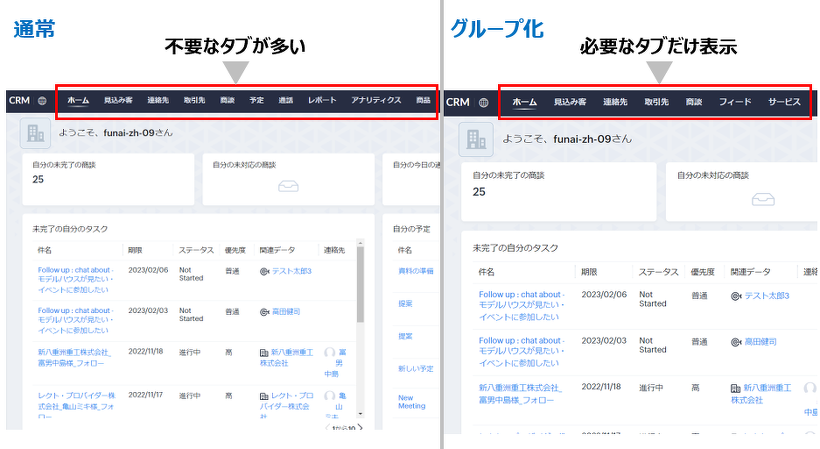The width and height of the screenshot is (820, 449).
Task: Click the globe icon in the left CRM header
Action: tap(42, 100)
